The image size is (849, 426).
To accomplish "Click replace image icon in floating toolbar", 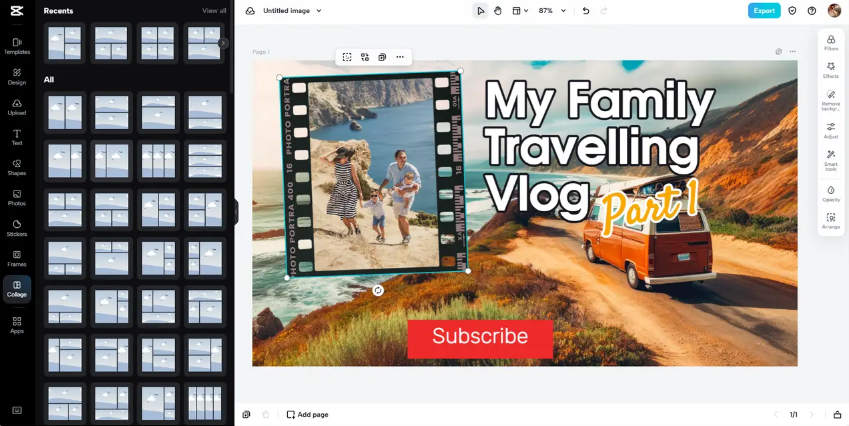I will point(365,57).
